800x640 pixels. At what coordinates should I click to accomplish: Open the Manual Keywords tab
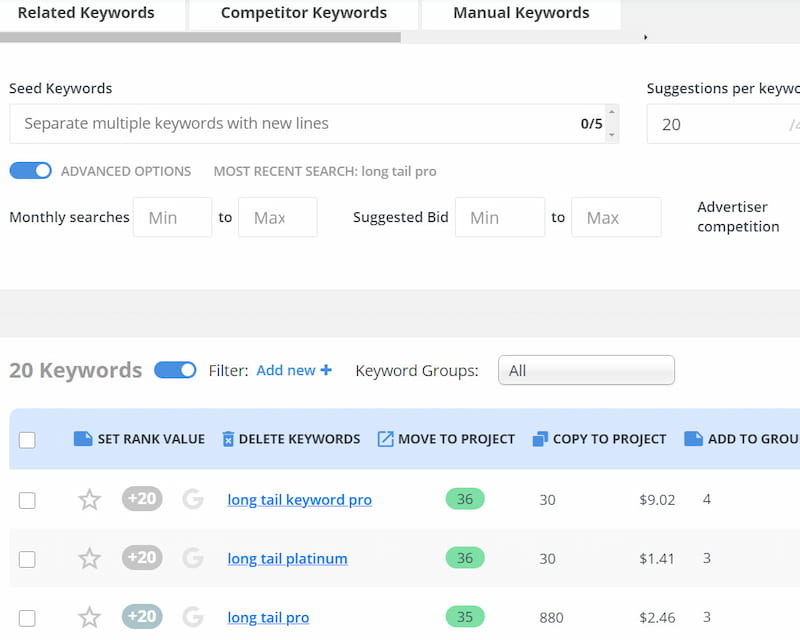point(521,13)
